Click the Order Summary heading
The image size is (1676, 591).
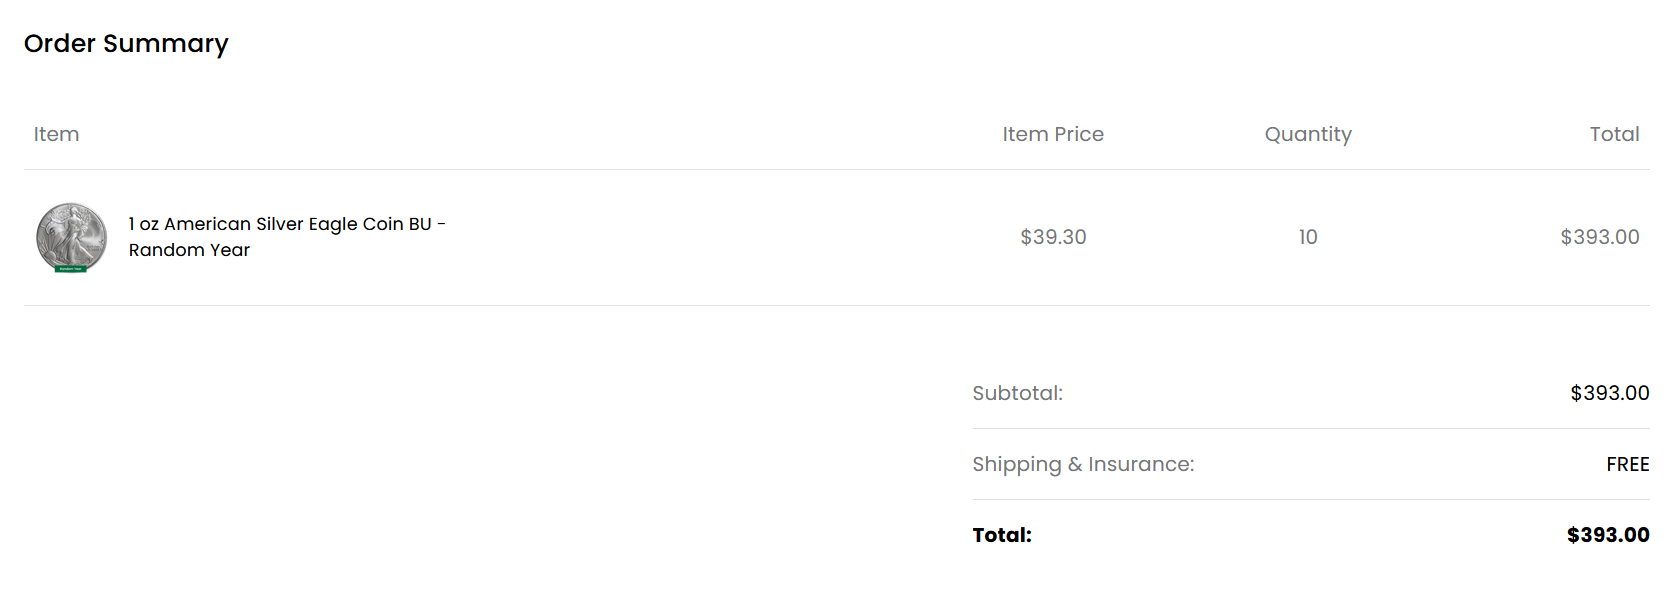[126, 44]
